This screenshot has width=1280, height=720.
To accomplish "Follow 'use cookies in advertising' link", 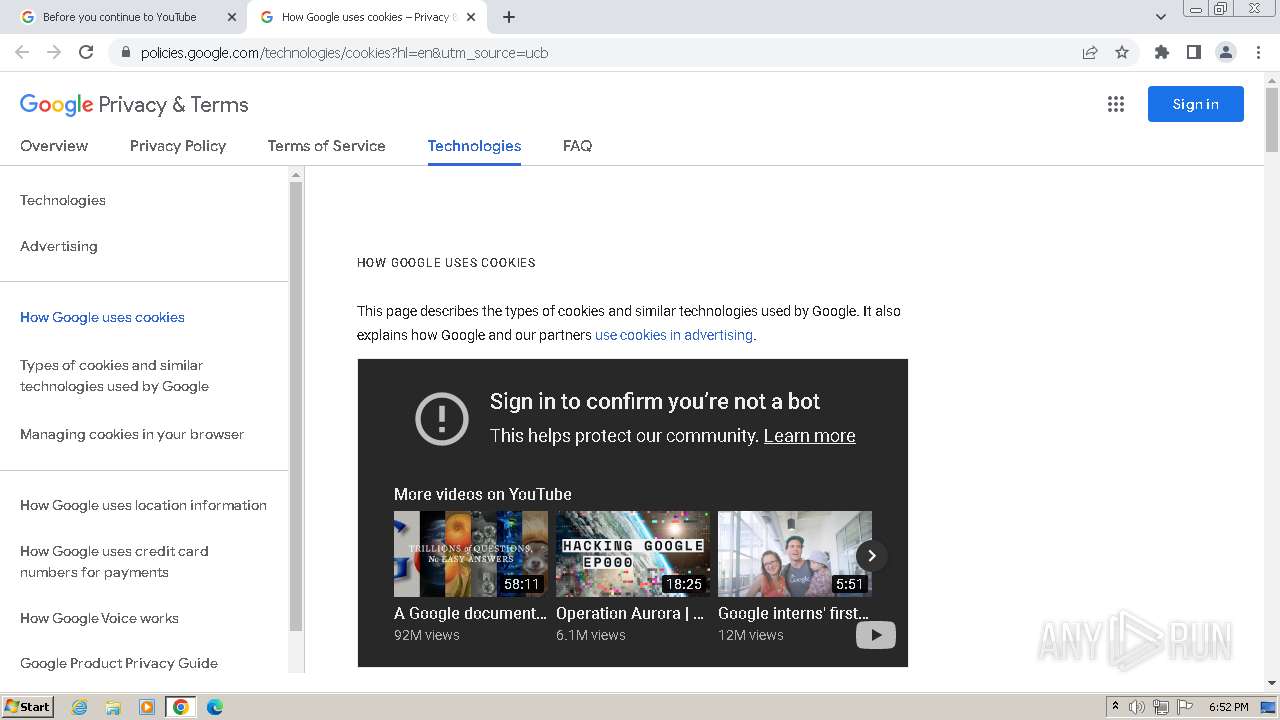I will coord(674,335).
